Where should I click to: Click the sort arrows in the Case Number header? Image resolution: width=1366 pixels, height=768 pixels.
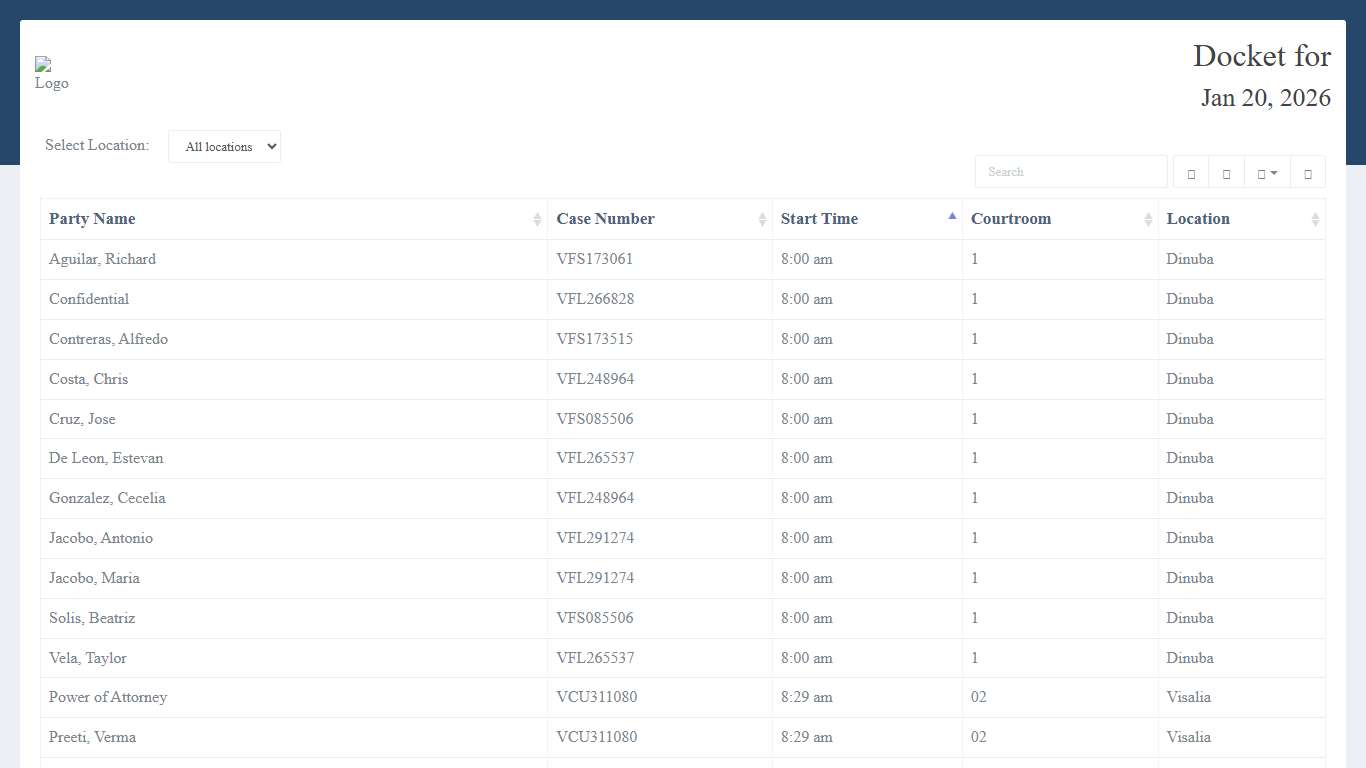(x=762, y=220)
